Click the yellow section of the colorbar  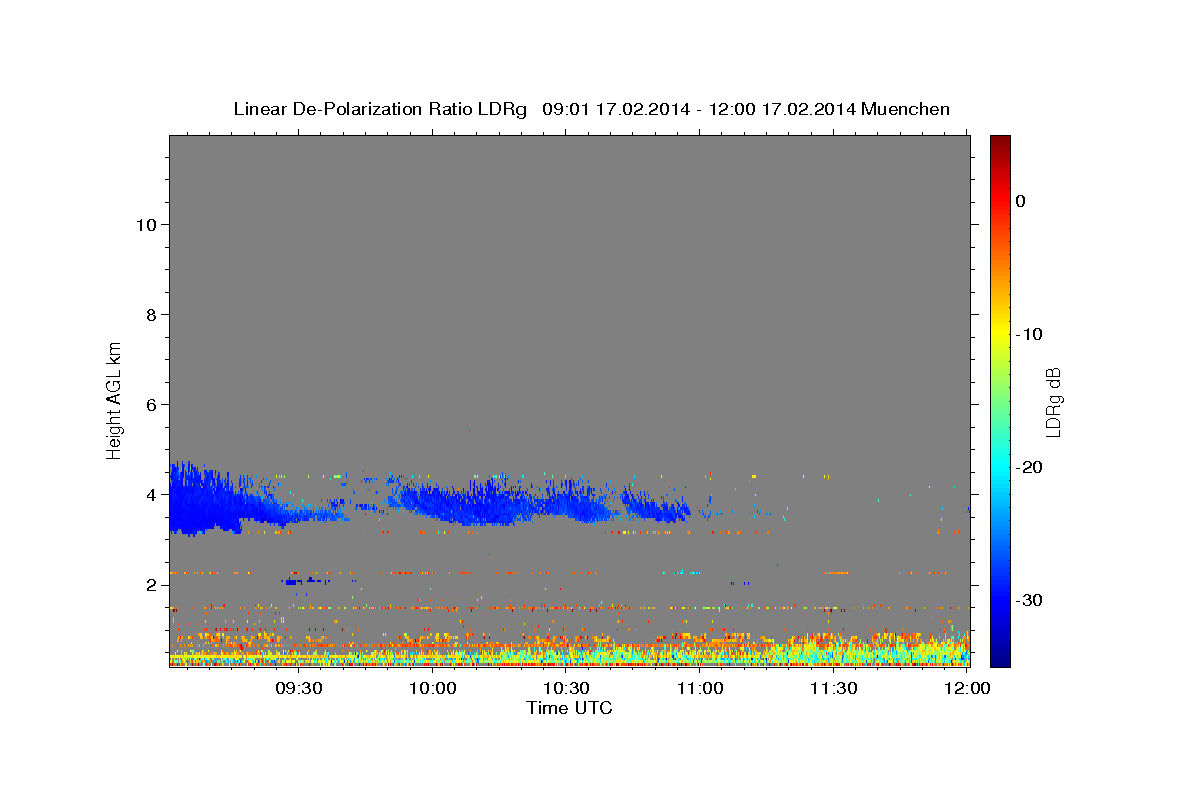tap(1000, 335)
